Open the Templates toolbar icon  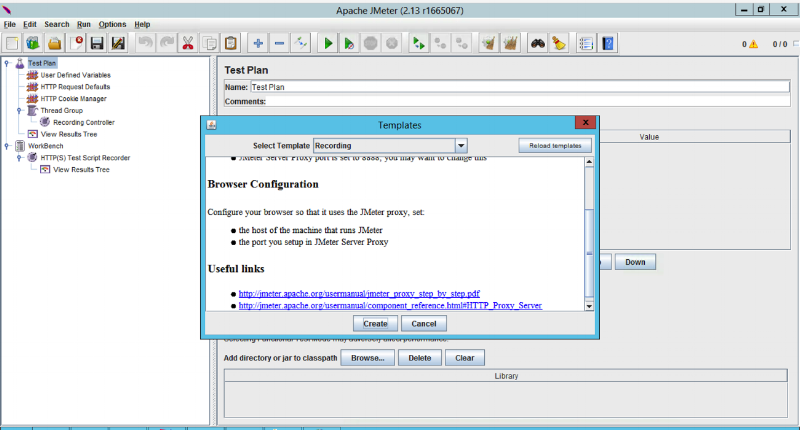click(x=33, y=43)
